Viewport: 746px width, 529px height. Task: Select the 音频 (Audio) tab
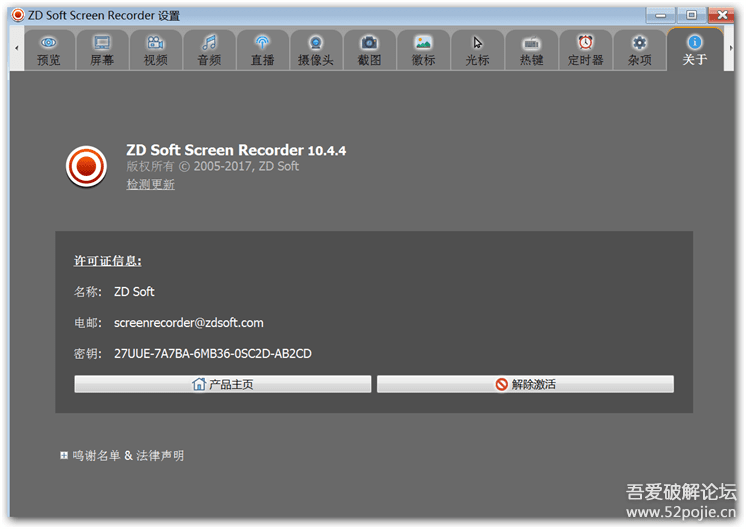pos(209,50)
